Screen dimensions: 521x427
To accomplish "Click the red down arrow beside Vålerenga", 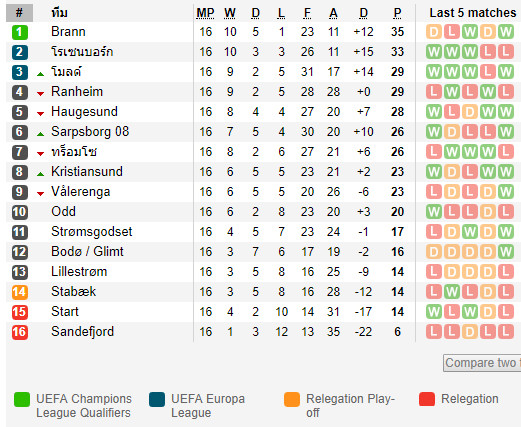I will pyautogui.click(x=41, y=194).
